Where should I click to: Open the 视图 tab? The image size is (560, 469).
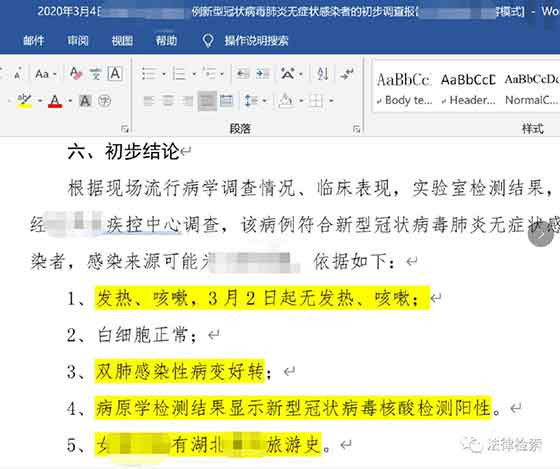pyautogui.click(x=122, y=40)
